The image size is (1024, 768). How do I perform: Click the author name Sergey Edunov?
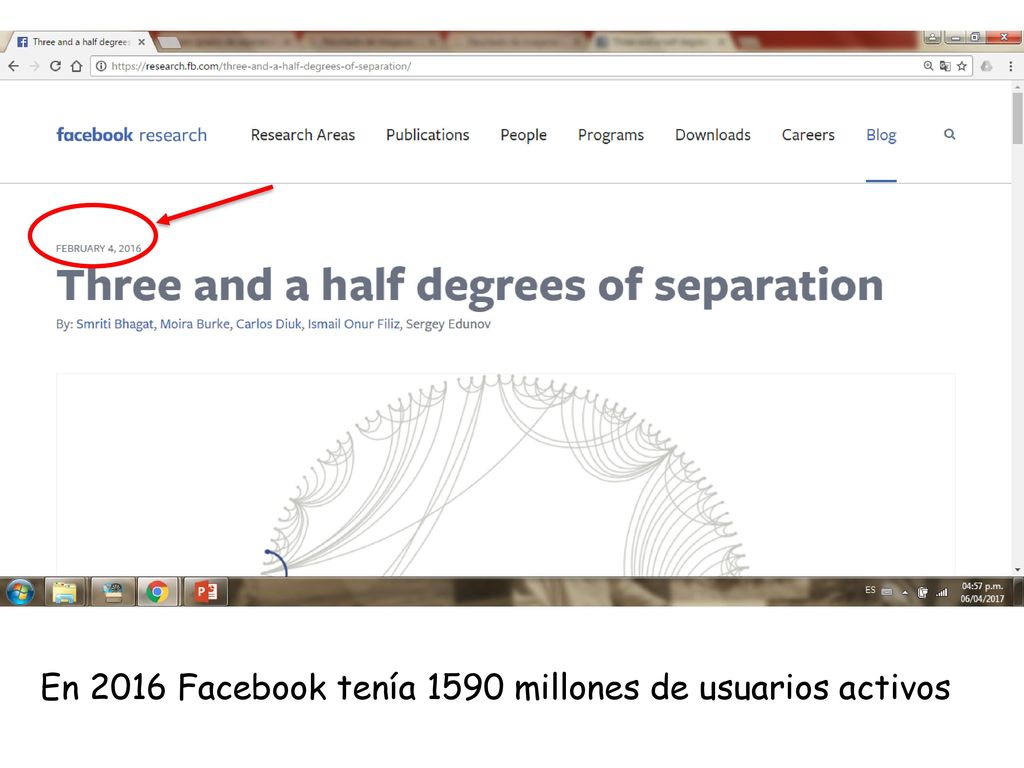(448, 324)
